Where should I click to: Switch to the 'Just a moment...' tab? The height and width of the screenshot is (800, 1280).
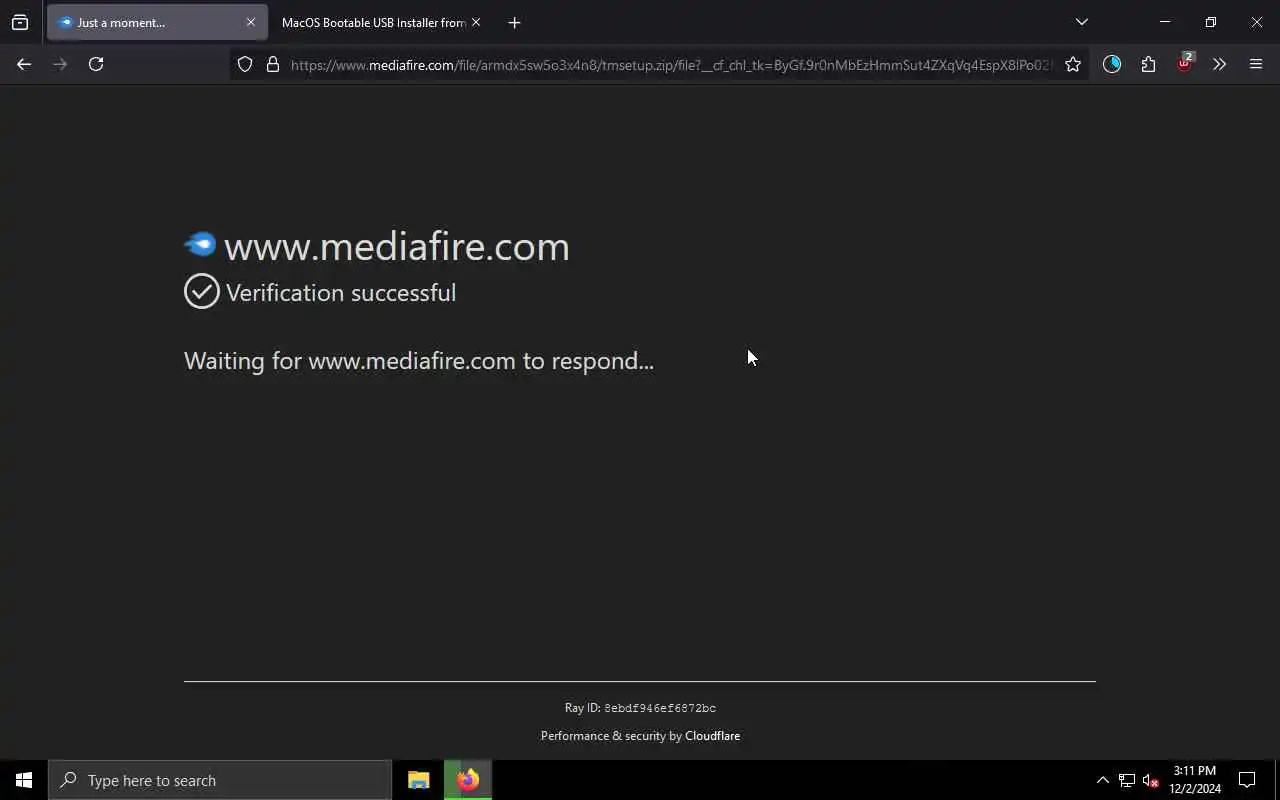(x=157, y=22)
